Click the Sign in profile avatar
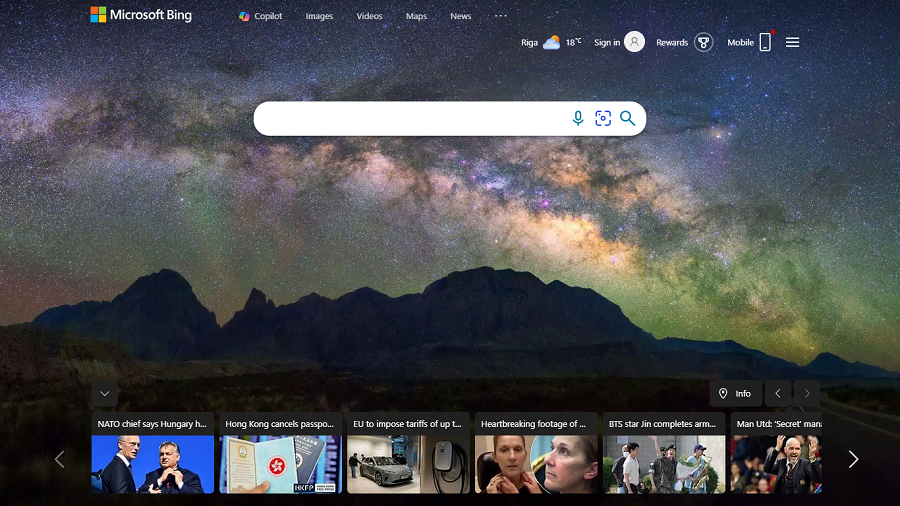This screenshot has height=506, width=900. coord(634,42)
